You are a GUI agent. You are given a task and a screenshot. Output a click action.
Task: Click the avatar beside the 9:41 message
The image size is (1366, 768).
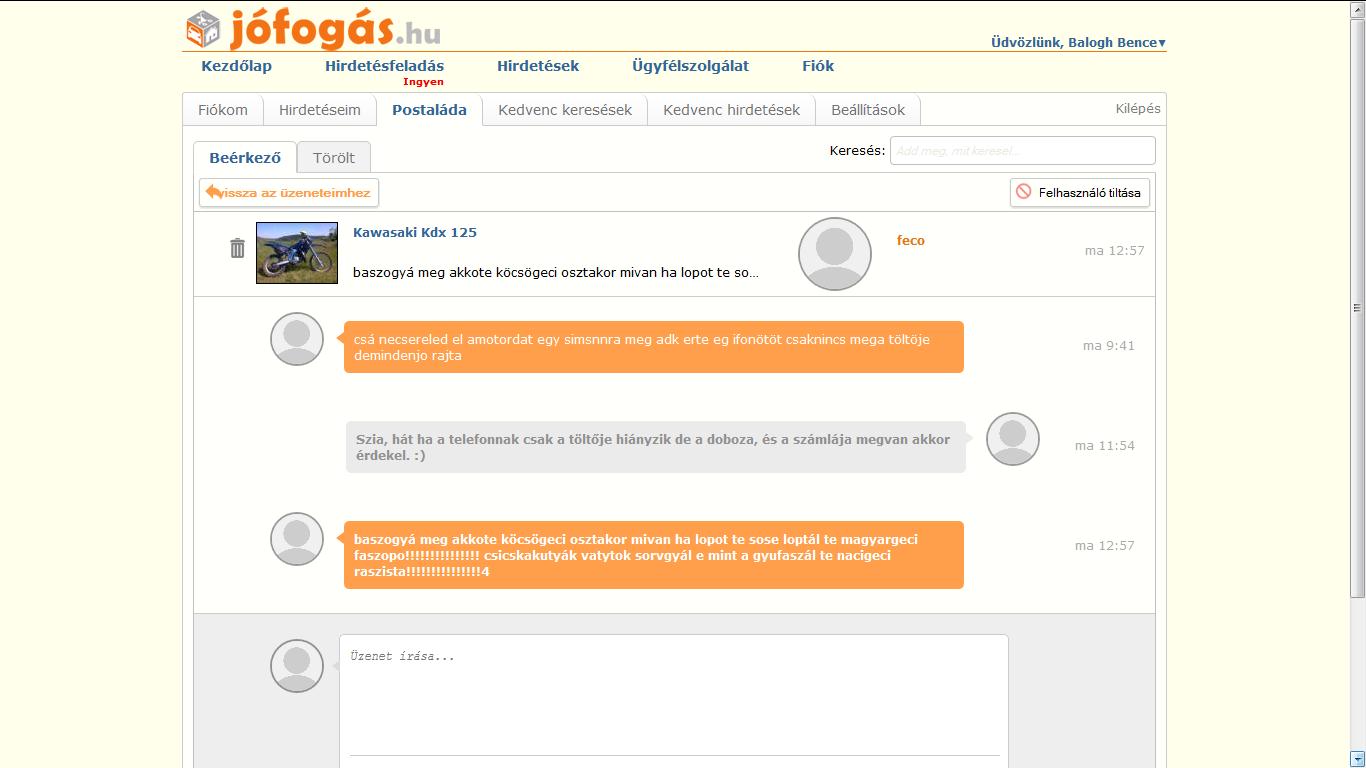[x=297, y=339]
